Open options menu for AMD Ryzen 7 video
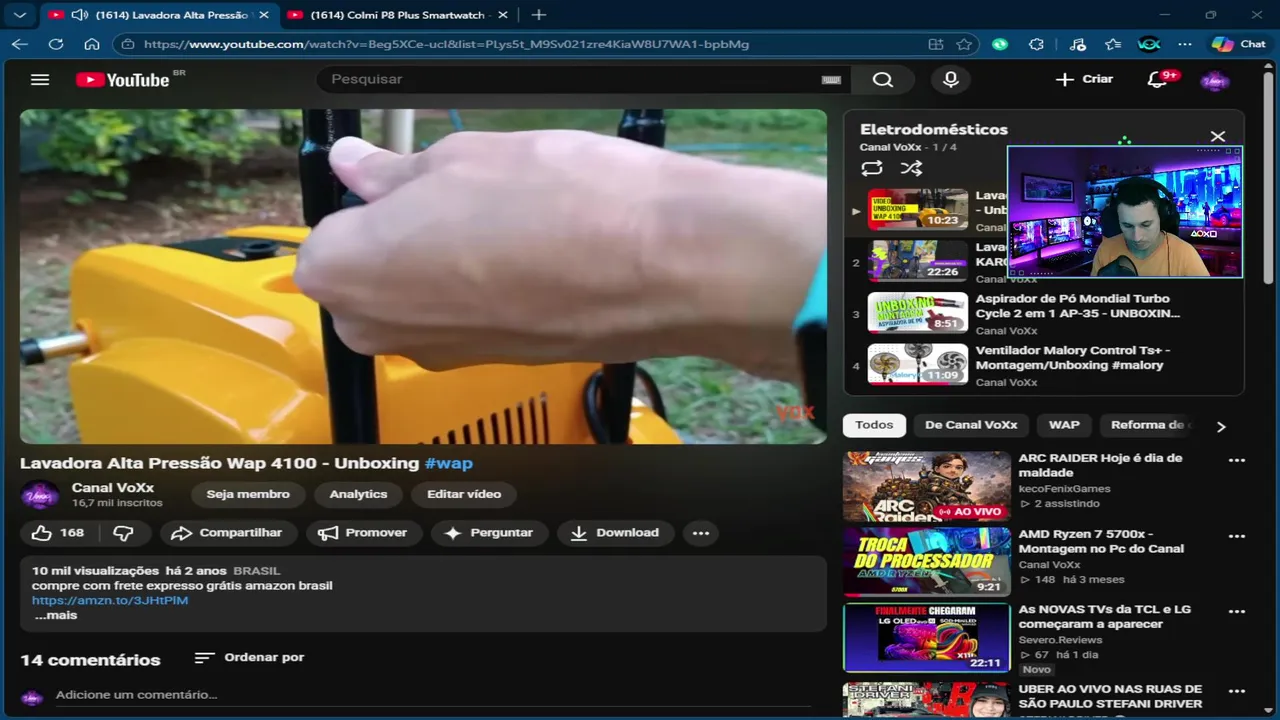 coord(1237,537)
